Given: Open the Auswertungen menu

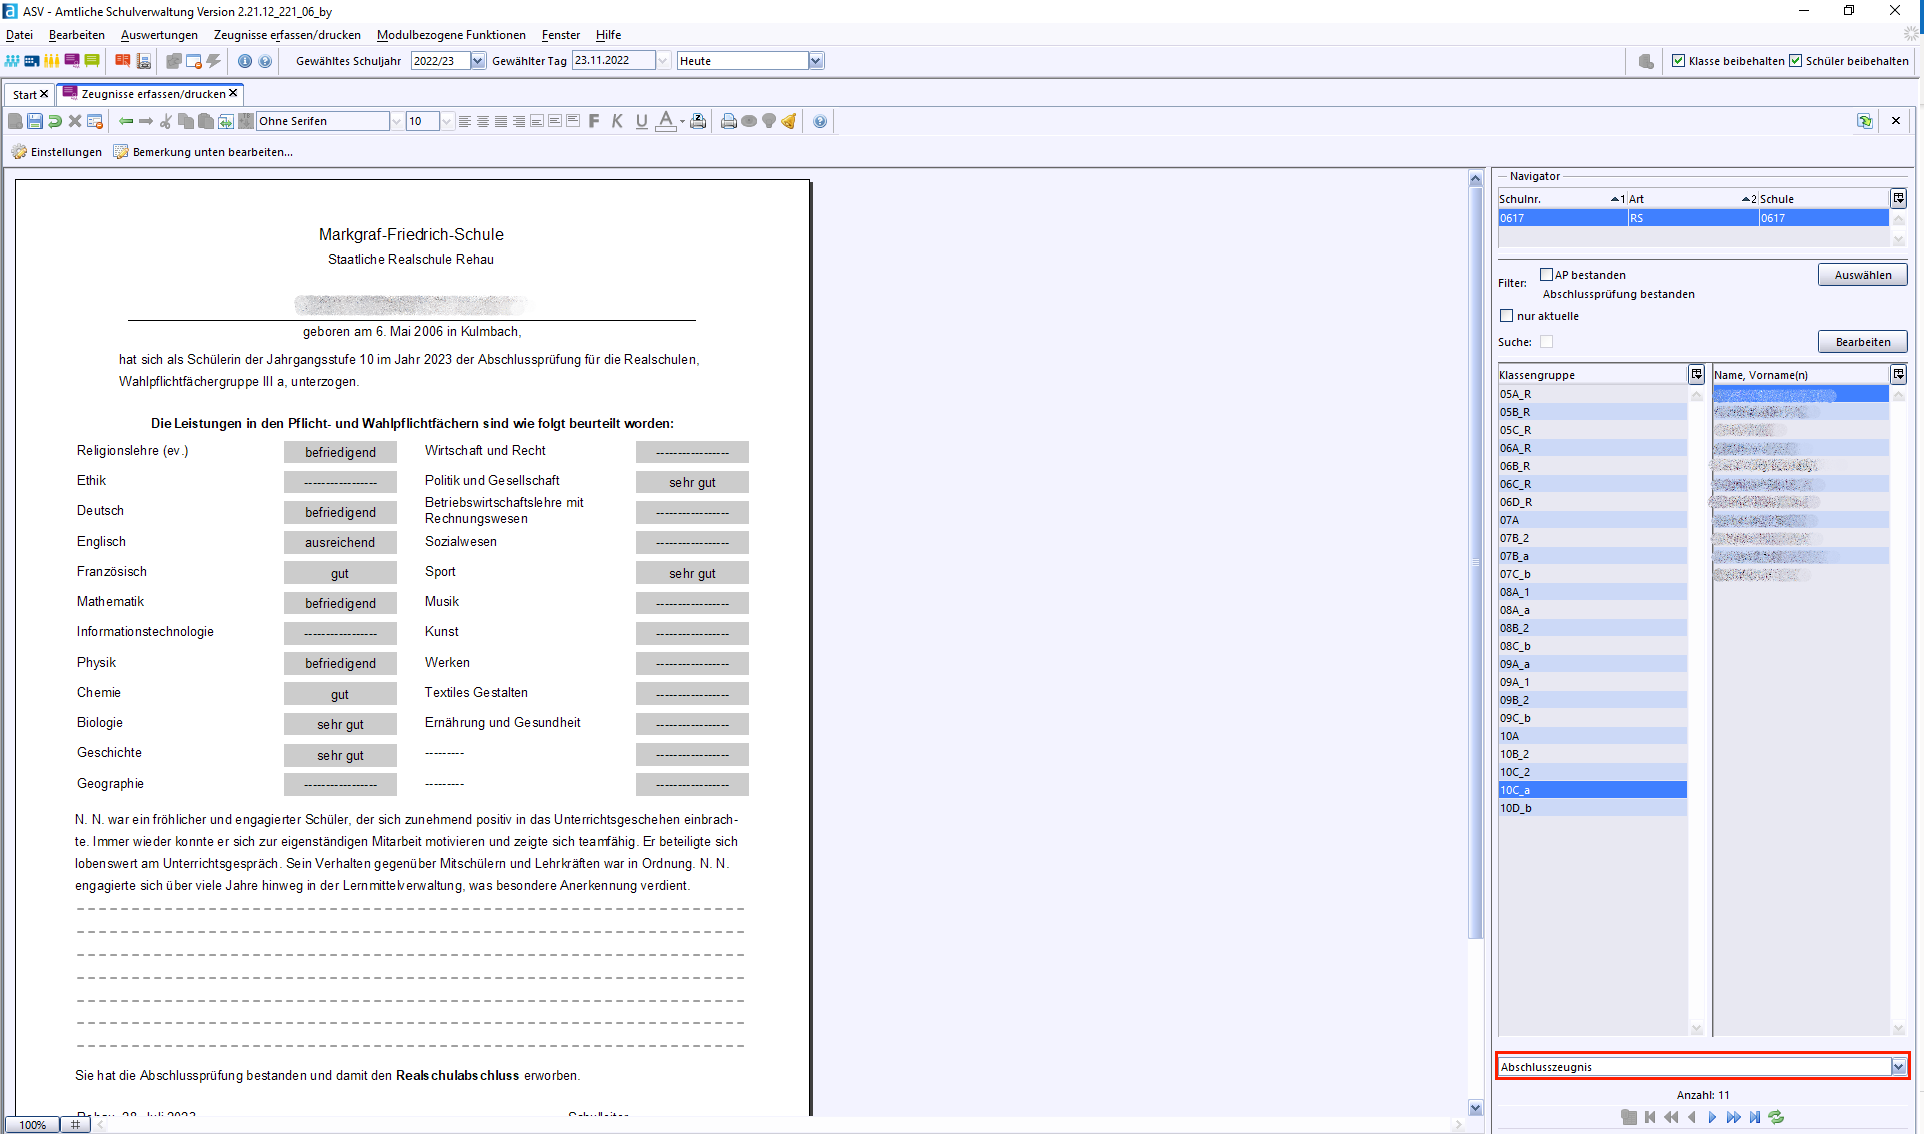Looking at the screenshot, I should (x=159, y=35).
